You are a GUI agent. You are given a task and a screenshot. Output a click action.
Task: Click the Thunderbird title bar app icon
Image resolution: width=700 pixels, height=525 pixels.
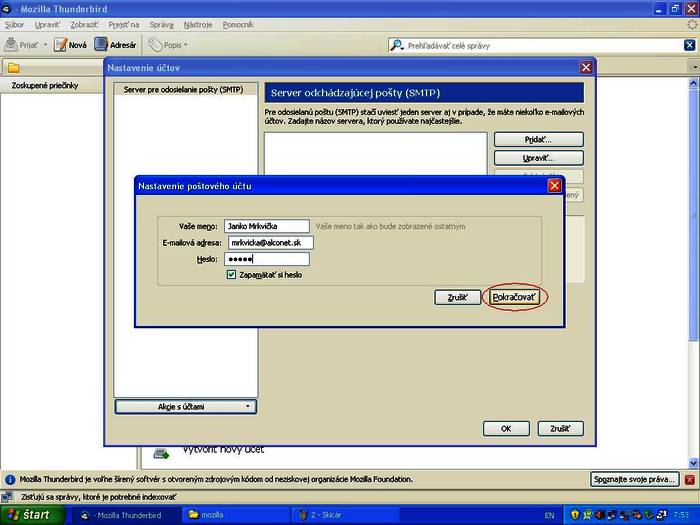coord(6,8)
